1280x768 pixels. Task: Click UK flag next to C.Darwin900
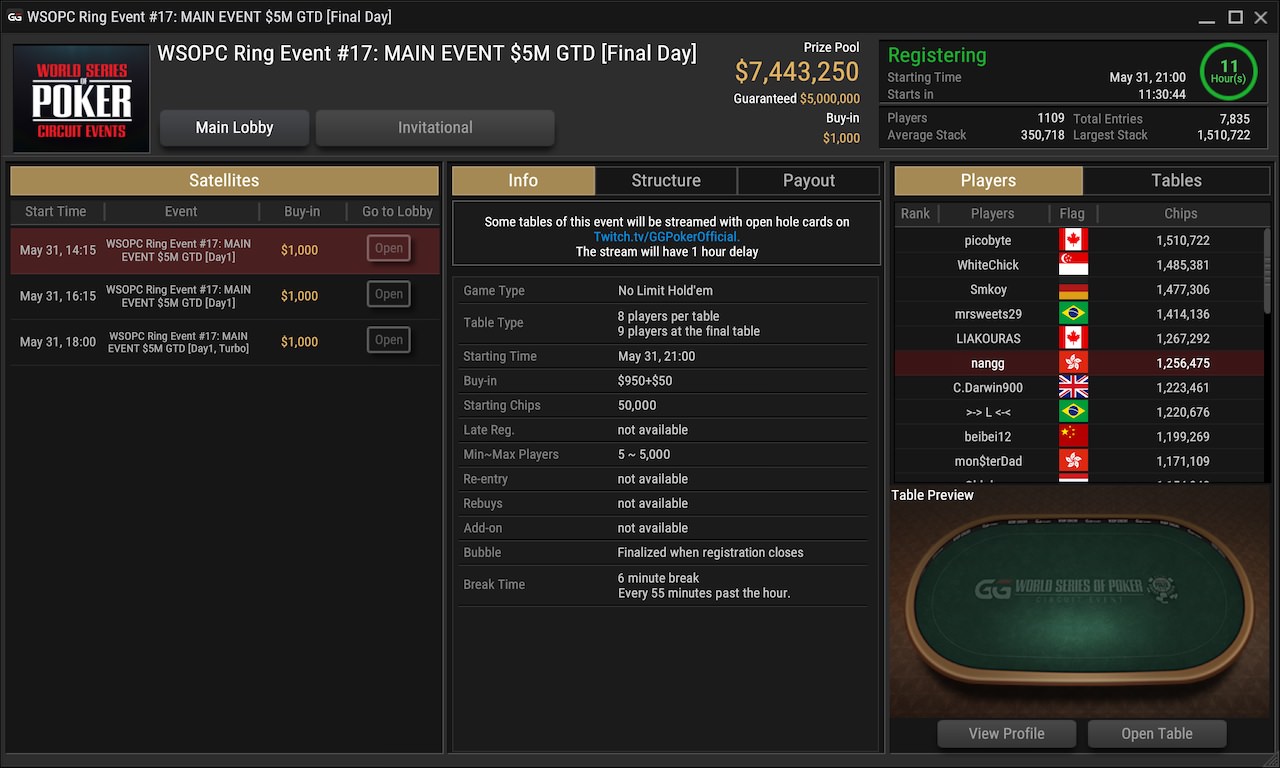pyautogui.click(x=1073, y=387)
